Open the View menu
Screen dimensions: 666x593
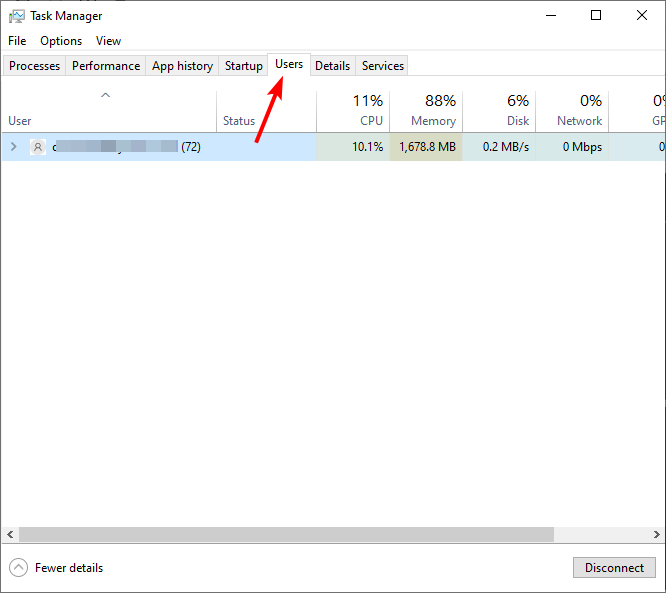click(x=108, y=41)
